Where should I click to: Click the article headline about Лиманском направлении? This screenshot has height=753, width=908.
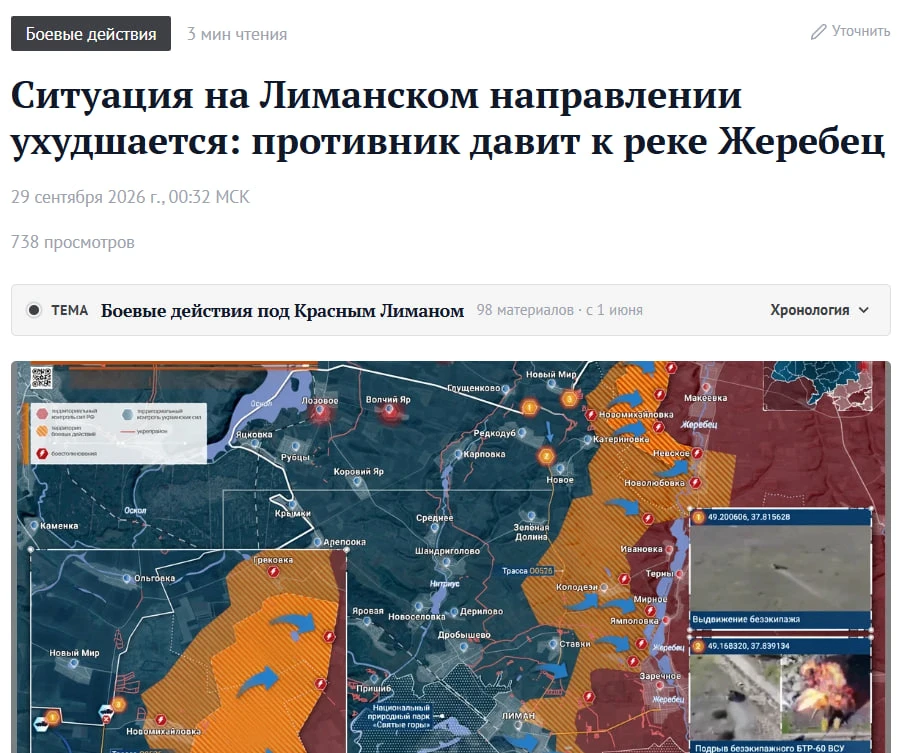pos(448,118)
